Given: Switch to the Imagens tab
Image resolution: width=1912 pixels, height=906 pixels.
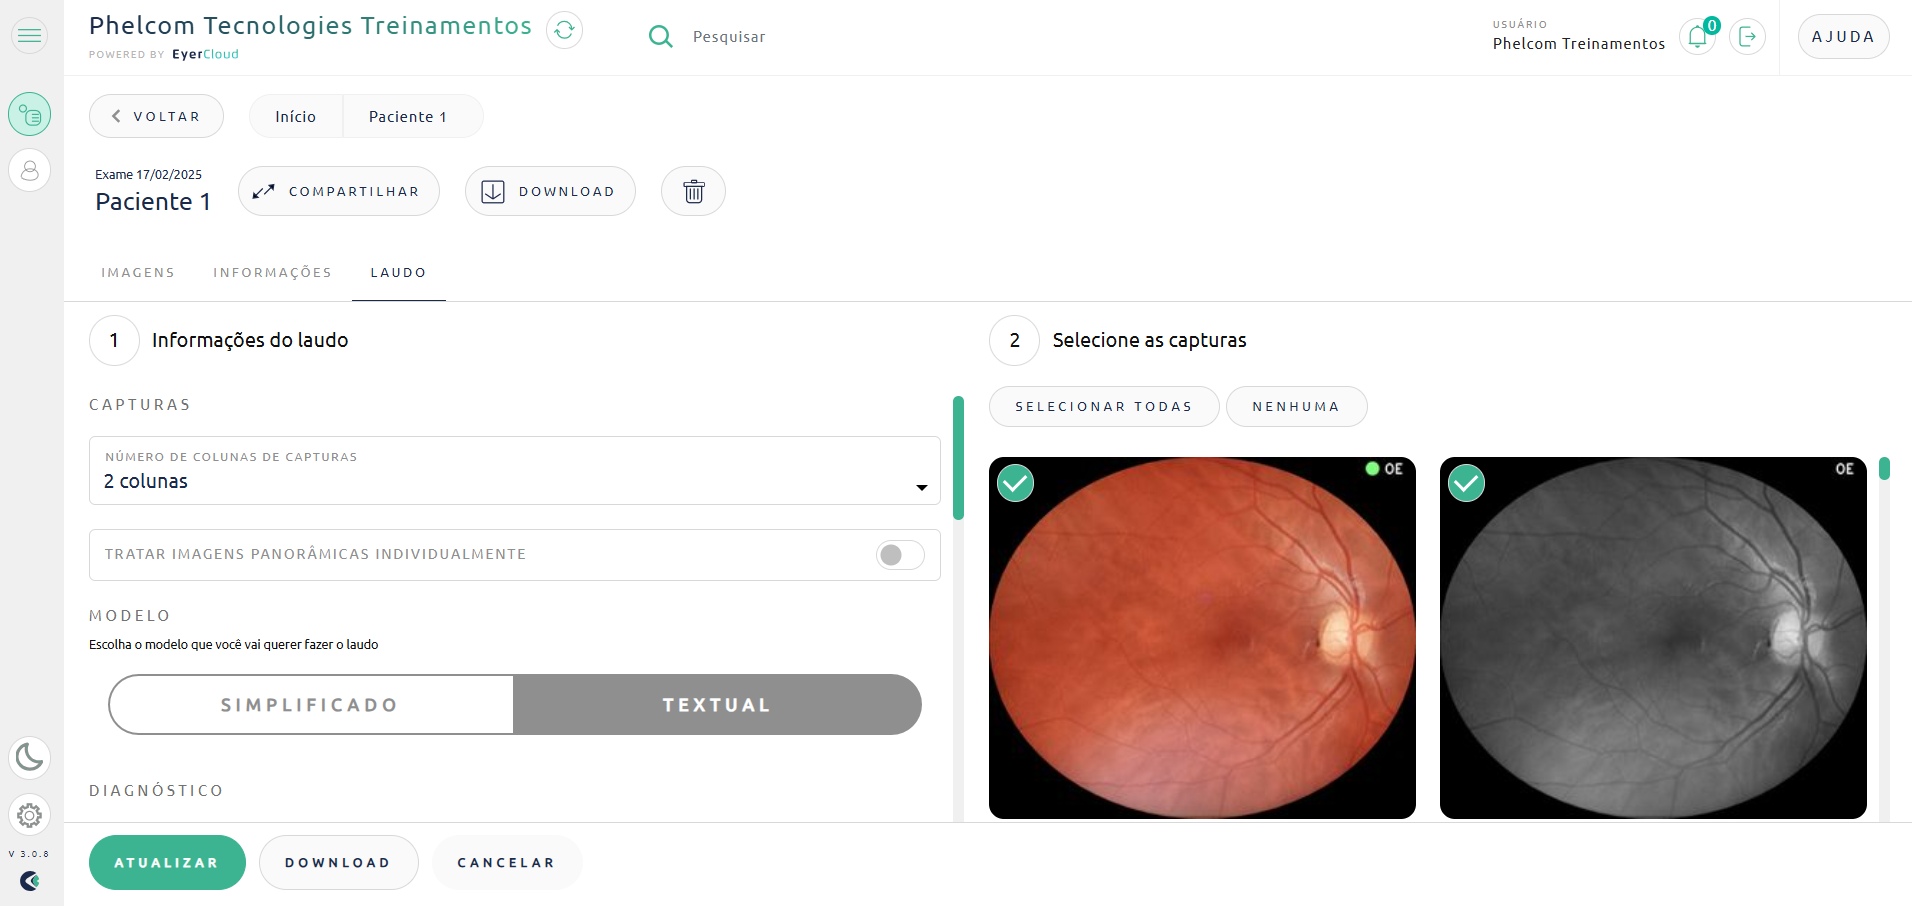Looking at the screenshot, I should click(138, 273).
